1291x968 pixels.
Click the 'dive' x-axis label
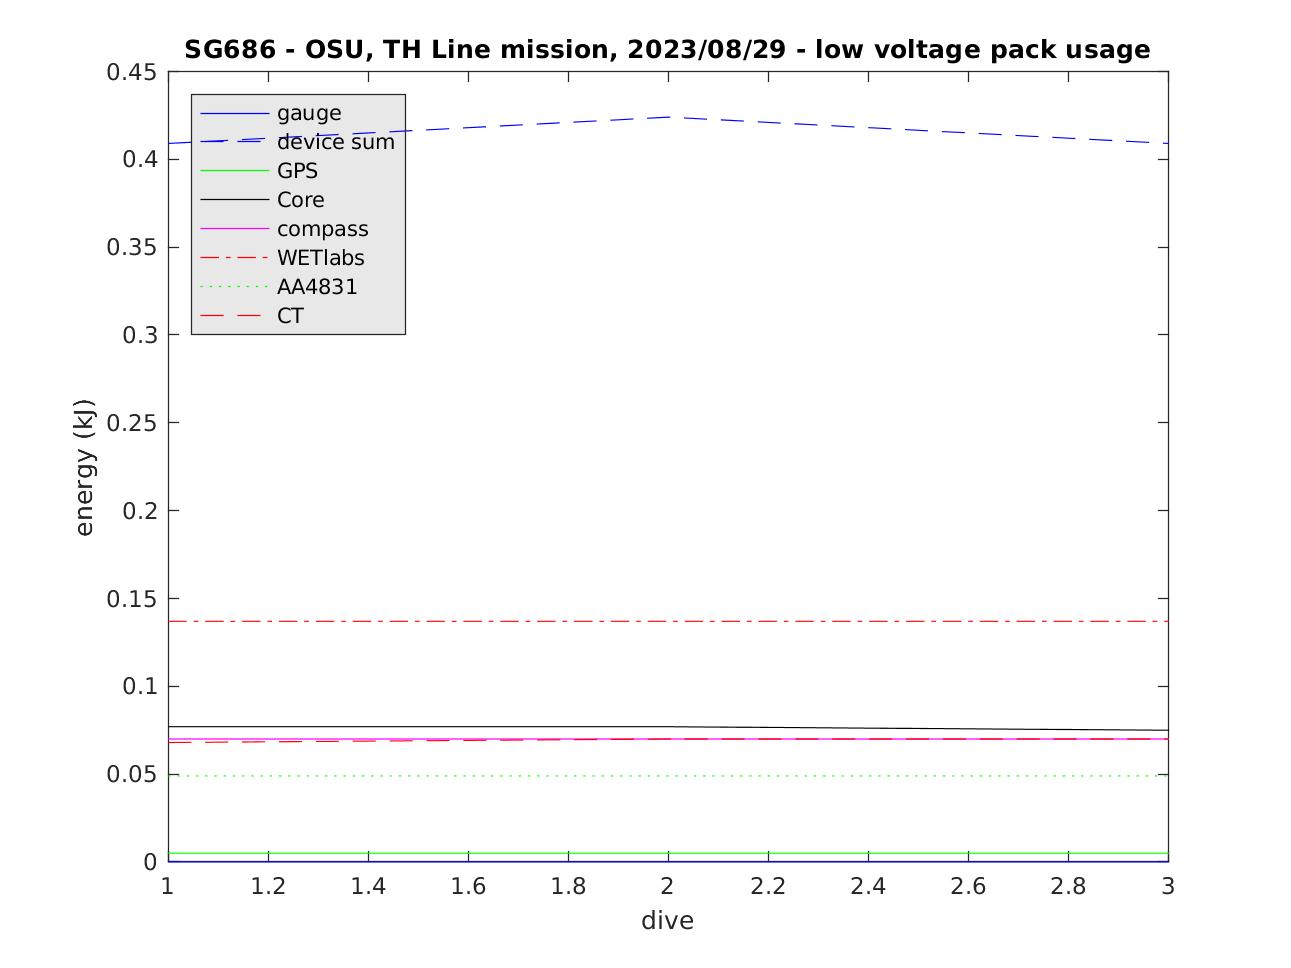tap(667, 920)
